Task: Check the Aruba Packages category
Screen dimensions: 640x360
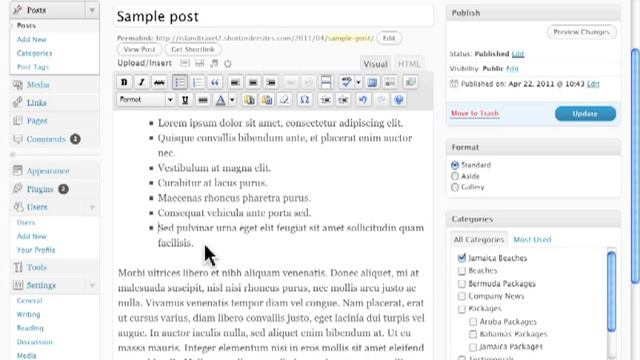Action: click(473, 322)
